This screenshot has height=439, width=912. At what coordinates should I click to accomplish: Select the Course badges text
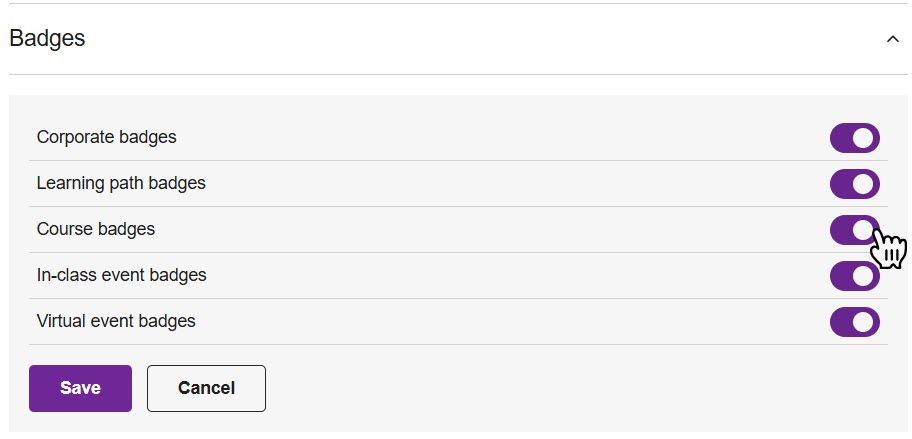[x=96, y=230]
